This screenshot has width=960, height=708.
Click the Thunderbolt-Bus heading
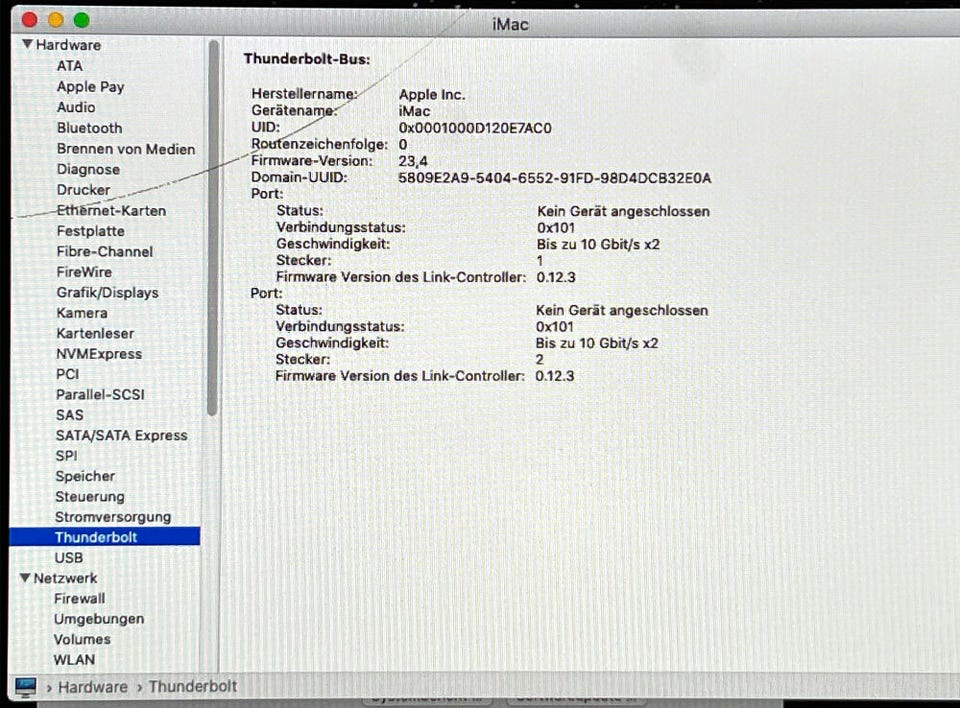307,59
